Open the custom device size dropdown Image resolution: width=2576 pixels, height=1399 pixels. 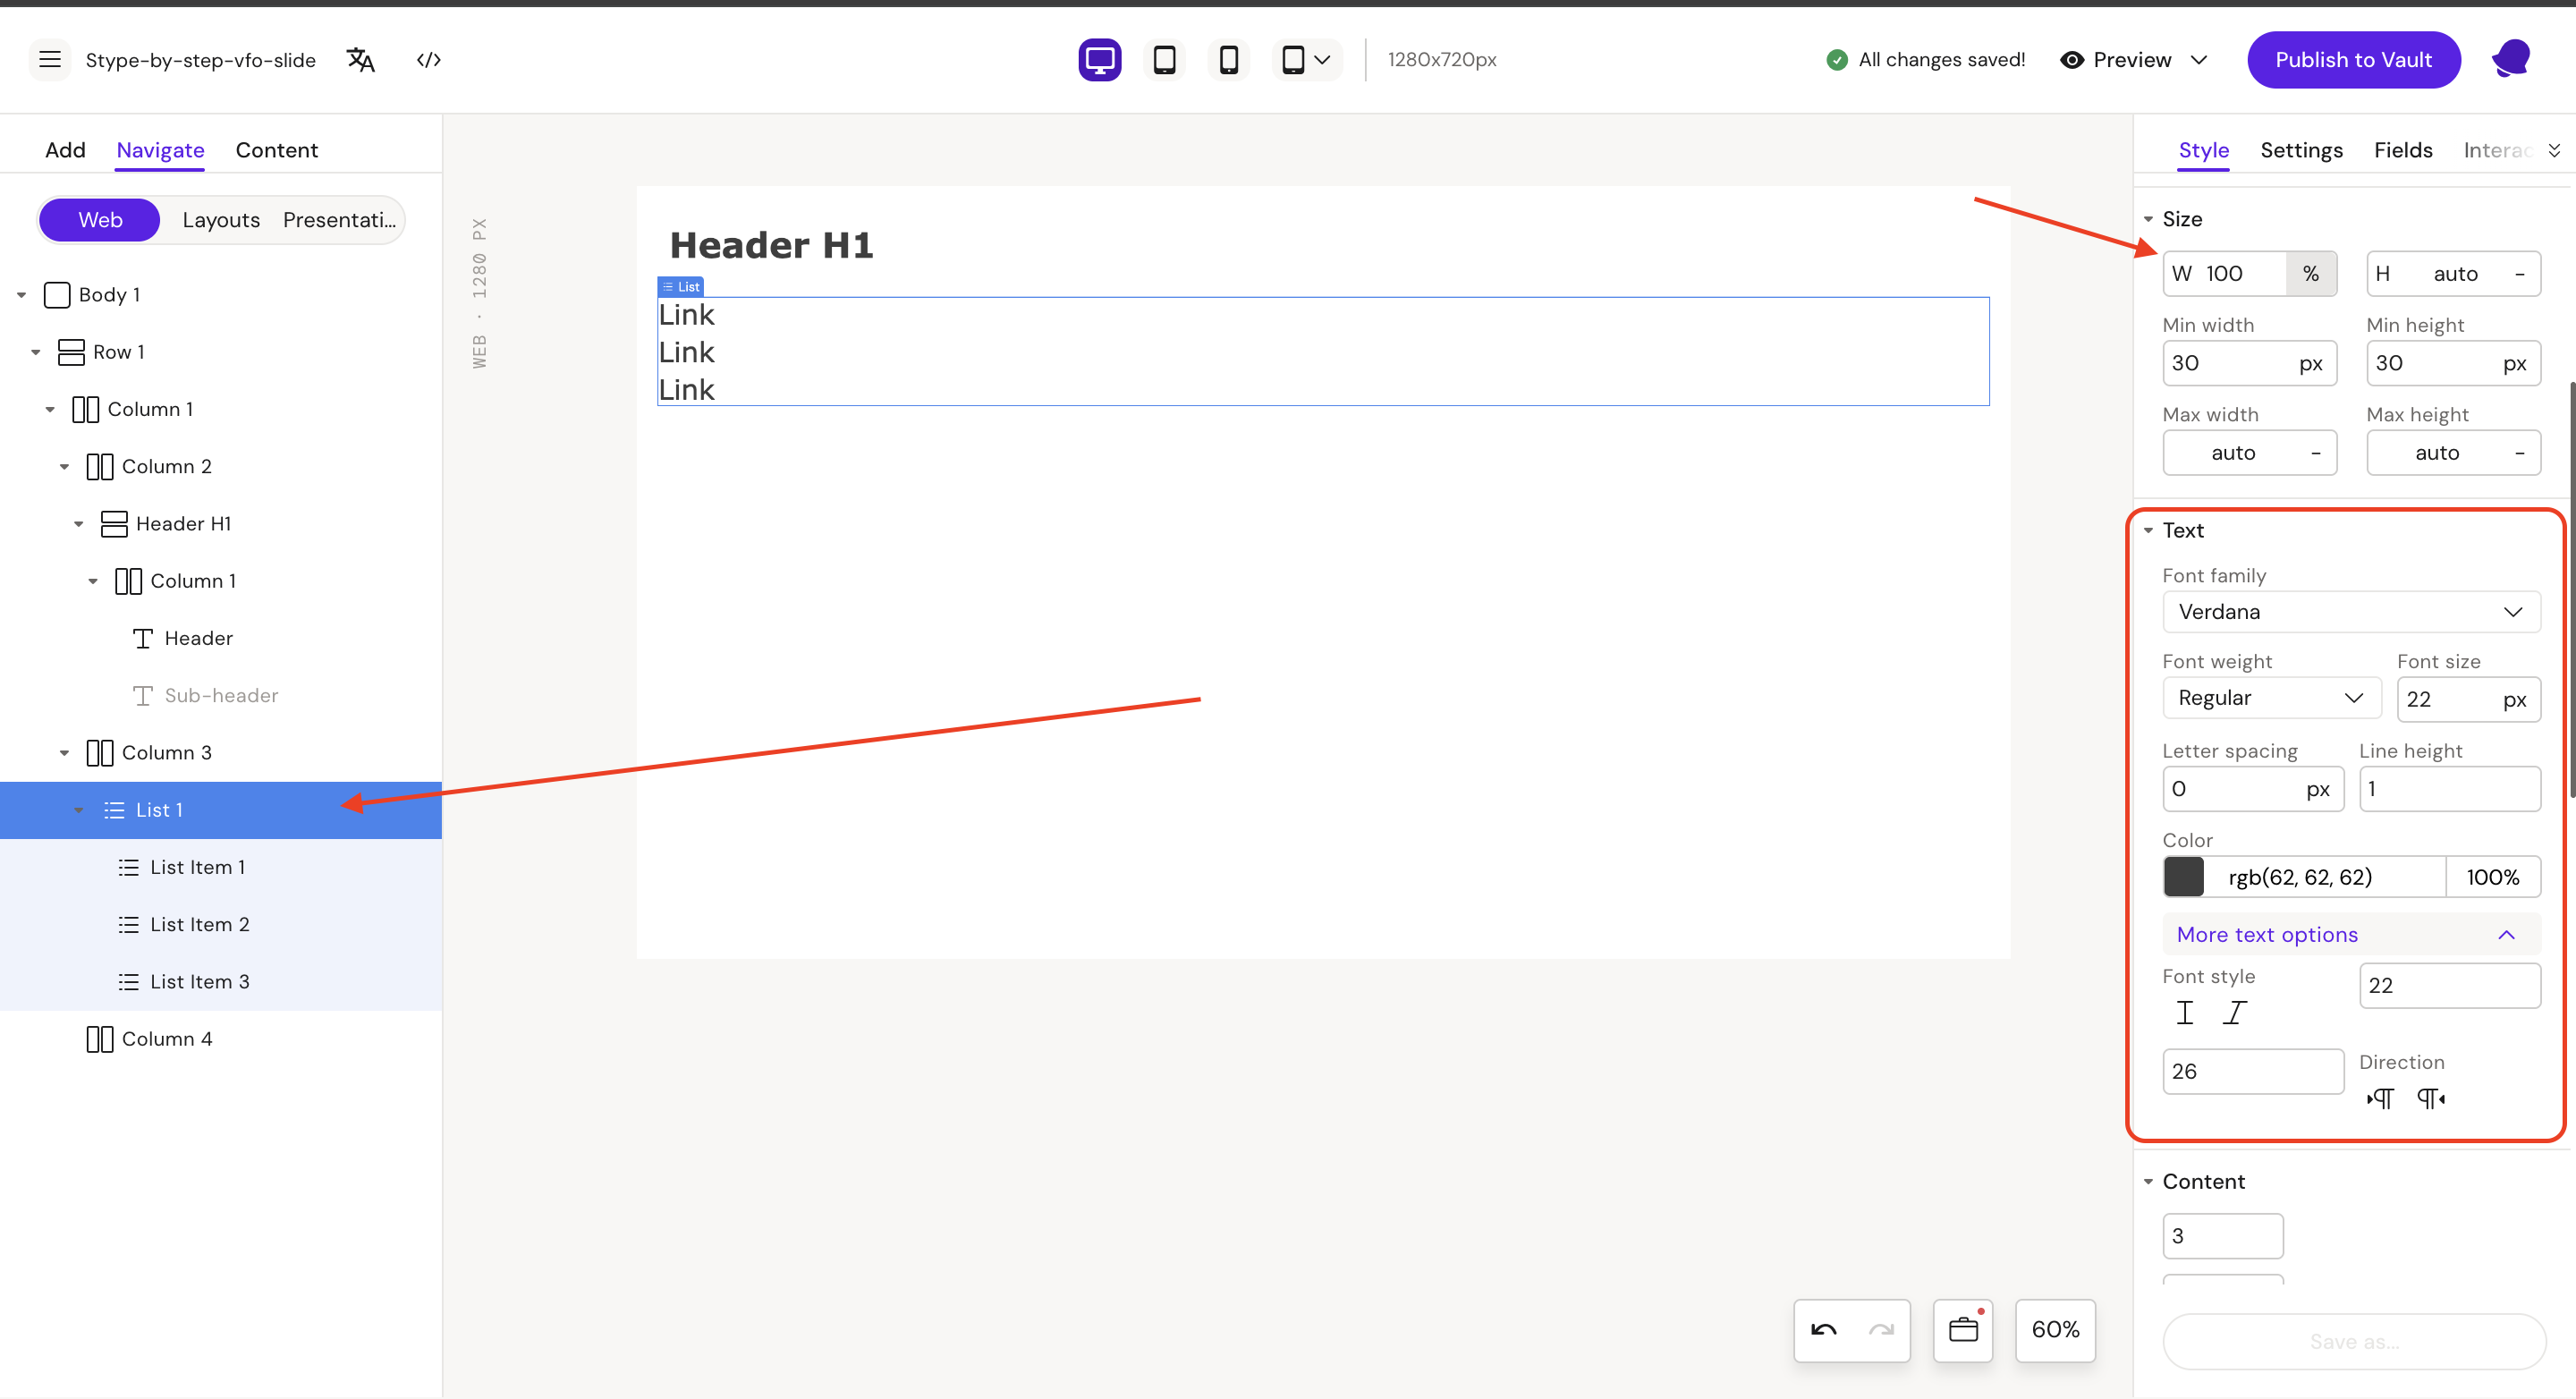[x=1306, y=60]
